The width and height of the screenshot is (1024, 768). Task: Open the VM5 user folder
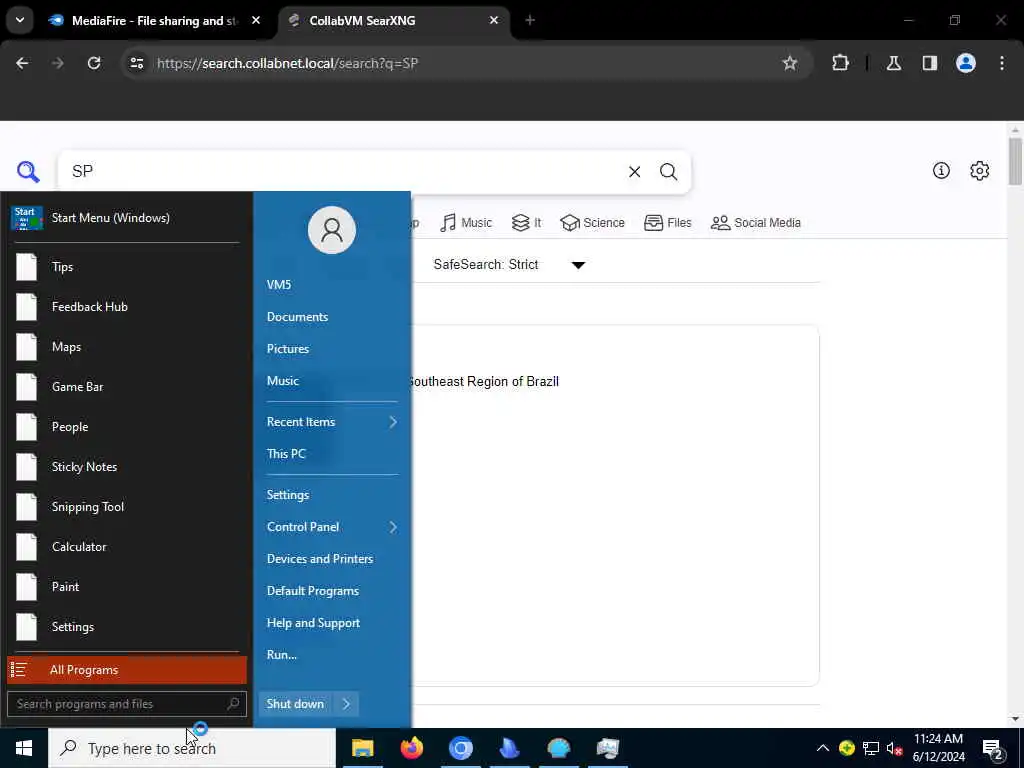coord(279,285)
